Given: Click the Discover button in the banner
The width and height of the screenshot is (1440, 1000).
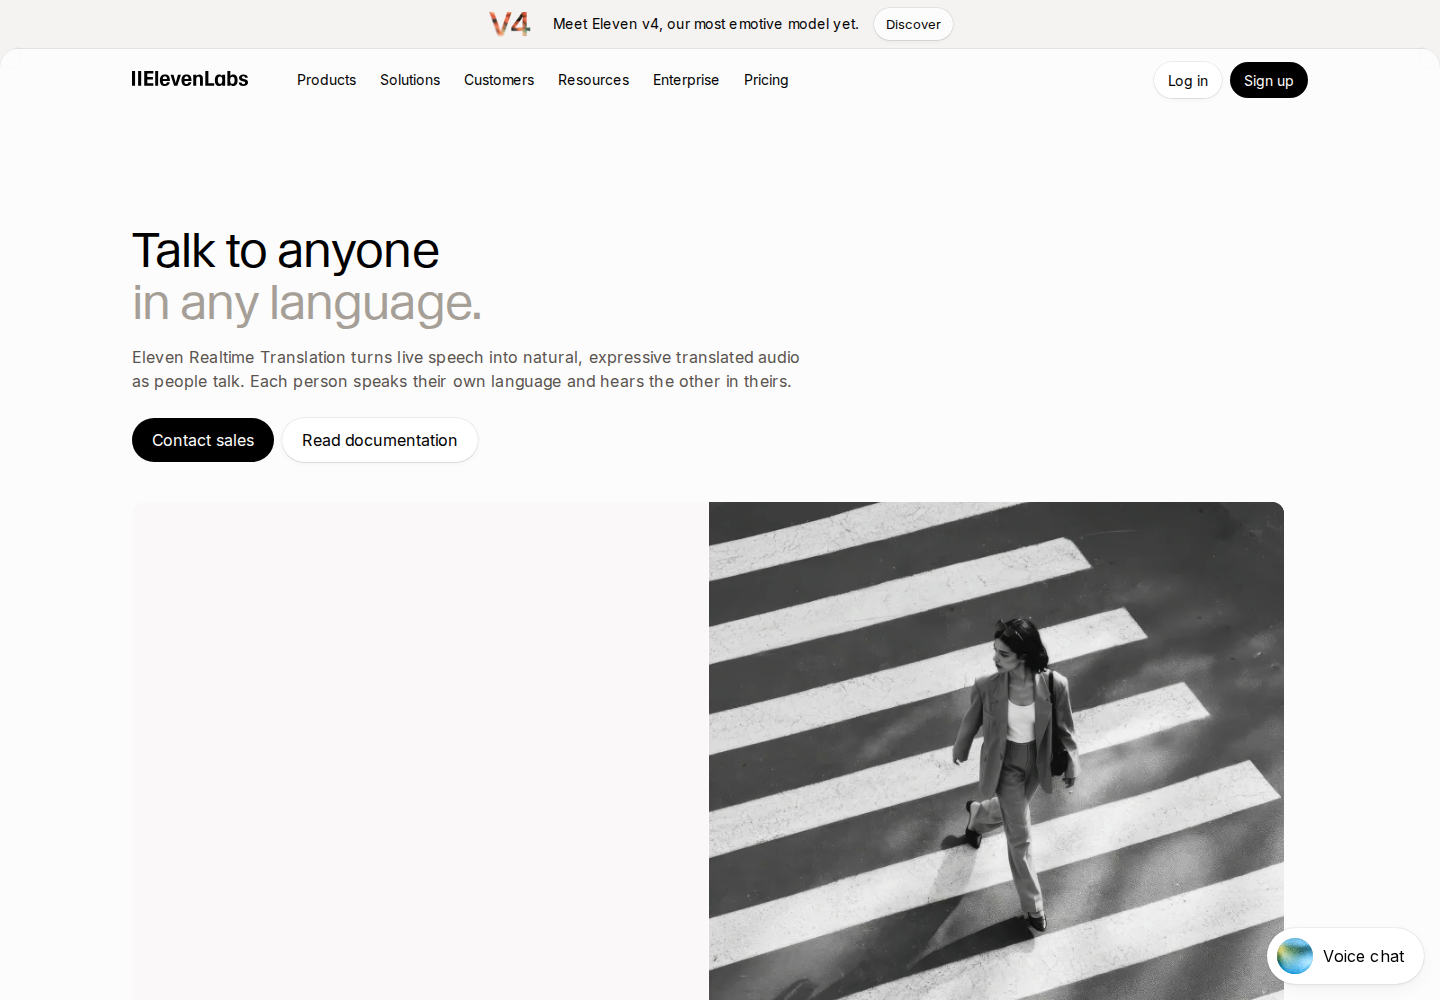Looking at the screenshot, I should [913, 24].
